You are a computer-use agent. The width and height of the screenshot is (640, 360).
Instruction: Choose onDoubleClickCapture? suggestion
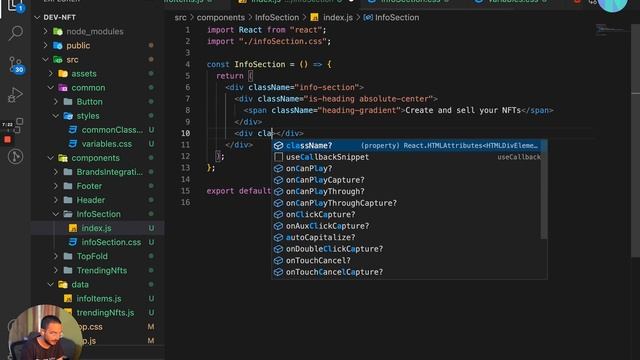407,249
